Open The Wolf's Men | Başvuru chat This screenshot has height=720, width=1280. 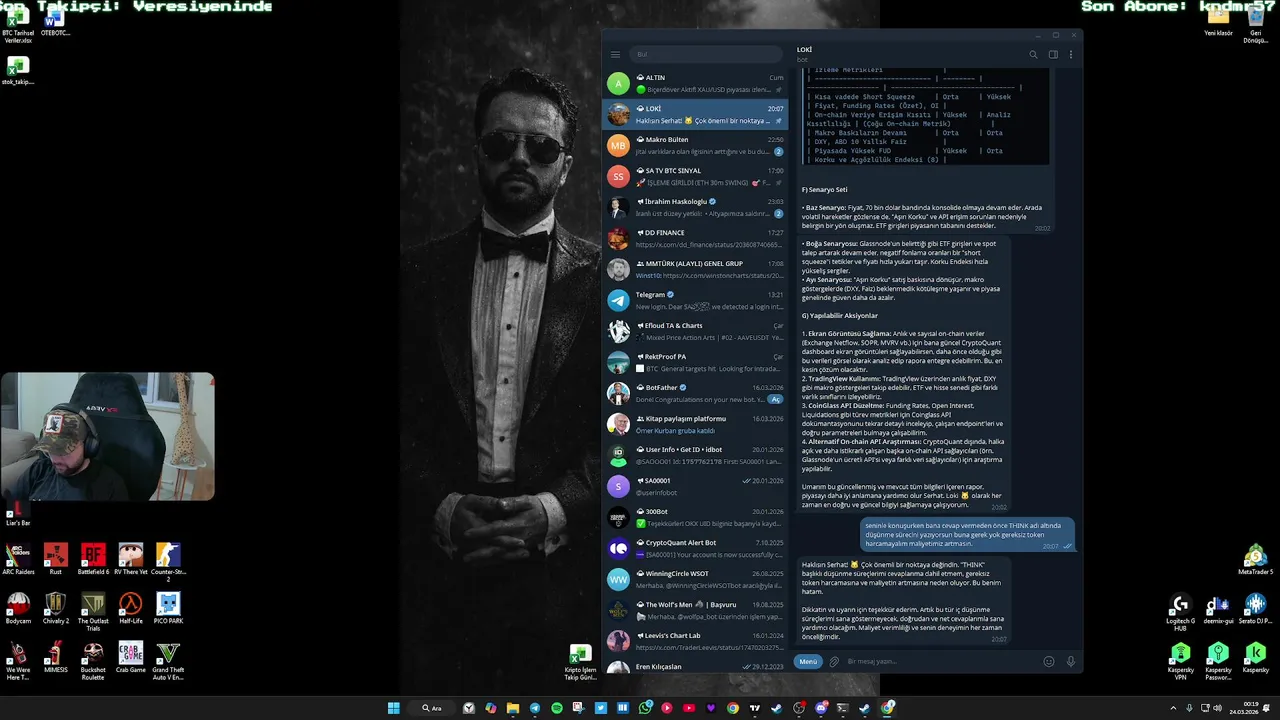tap(695, 610)
